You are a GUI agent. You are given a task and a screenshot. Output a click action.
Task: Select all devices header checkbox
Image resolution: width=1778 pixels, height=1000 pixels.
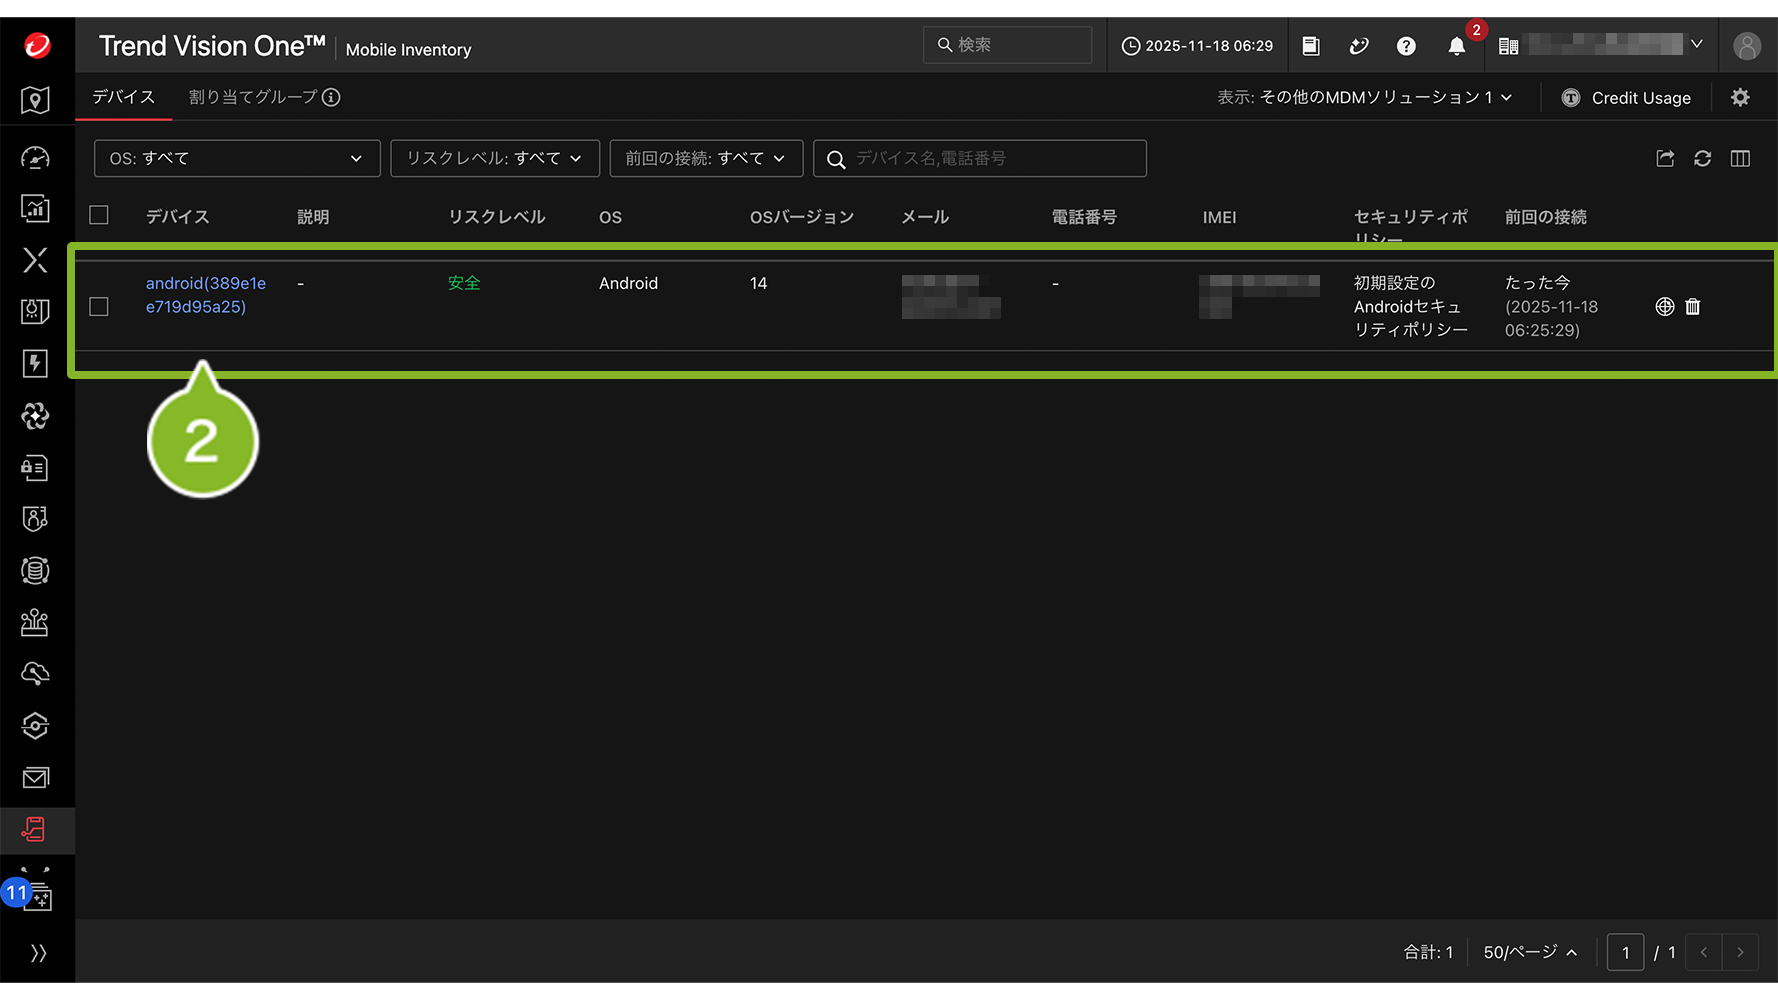(x=99, y=216)
